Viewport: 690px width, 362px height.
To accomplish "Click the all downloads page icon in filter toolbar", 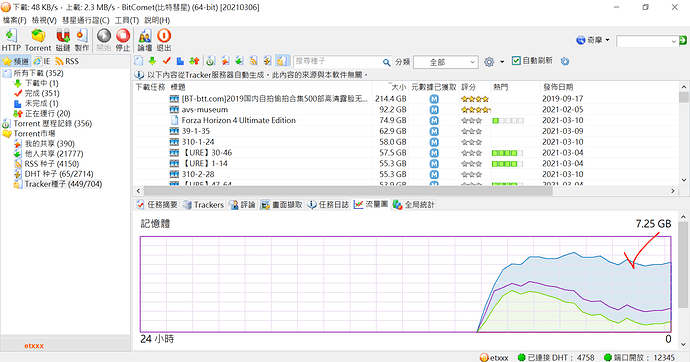I will pos(139,61).
